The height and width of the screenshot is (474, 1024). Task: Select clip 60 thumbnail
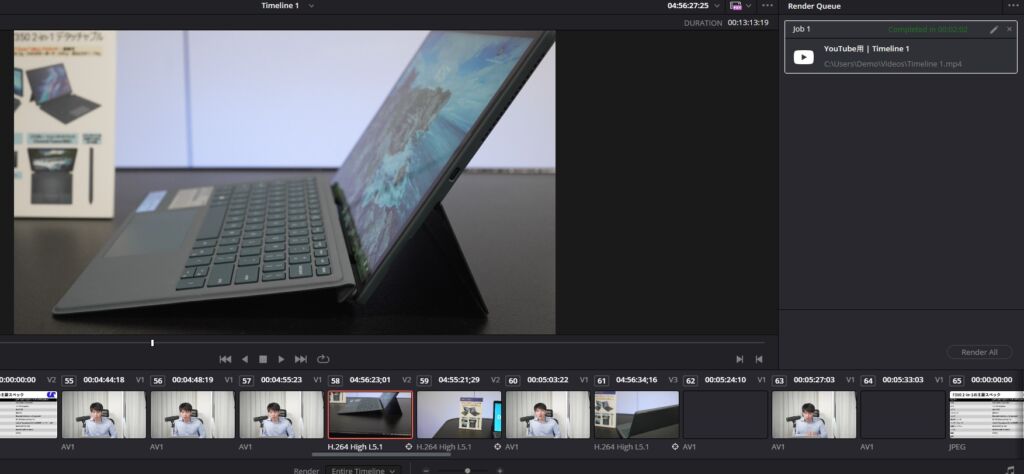coord(548,415)
